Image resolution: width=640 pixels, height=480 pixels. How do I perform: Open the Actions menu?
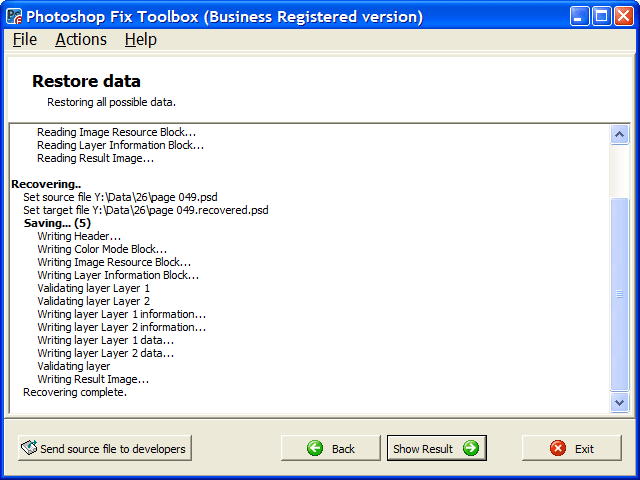tap(81, 40)
